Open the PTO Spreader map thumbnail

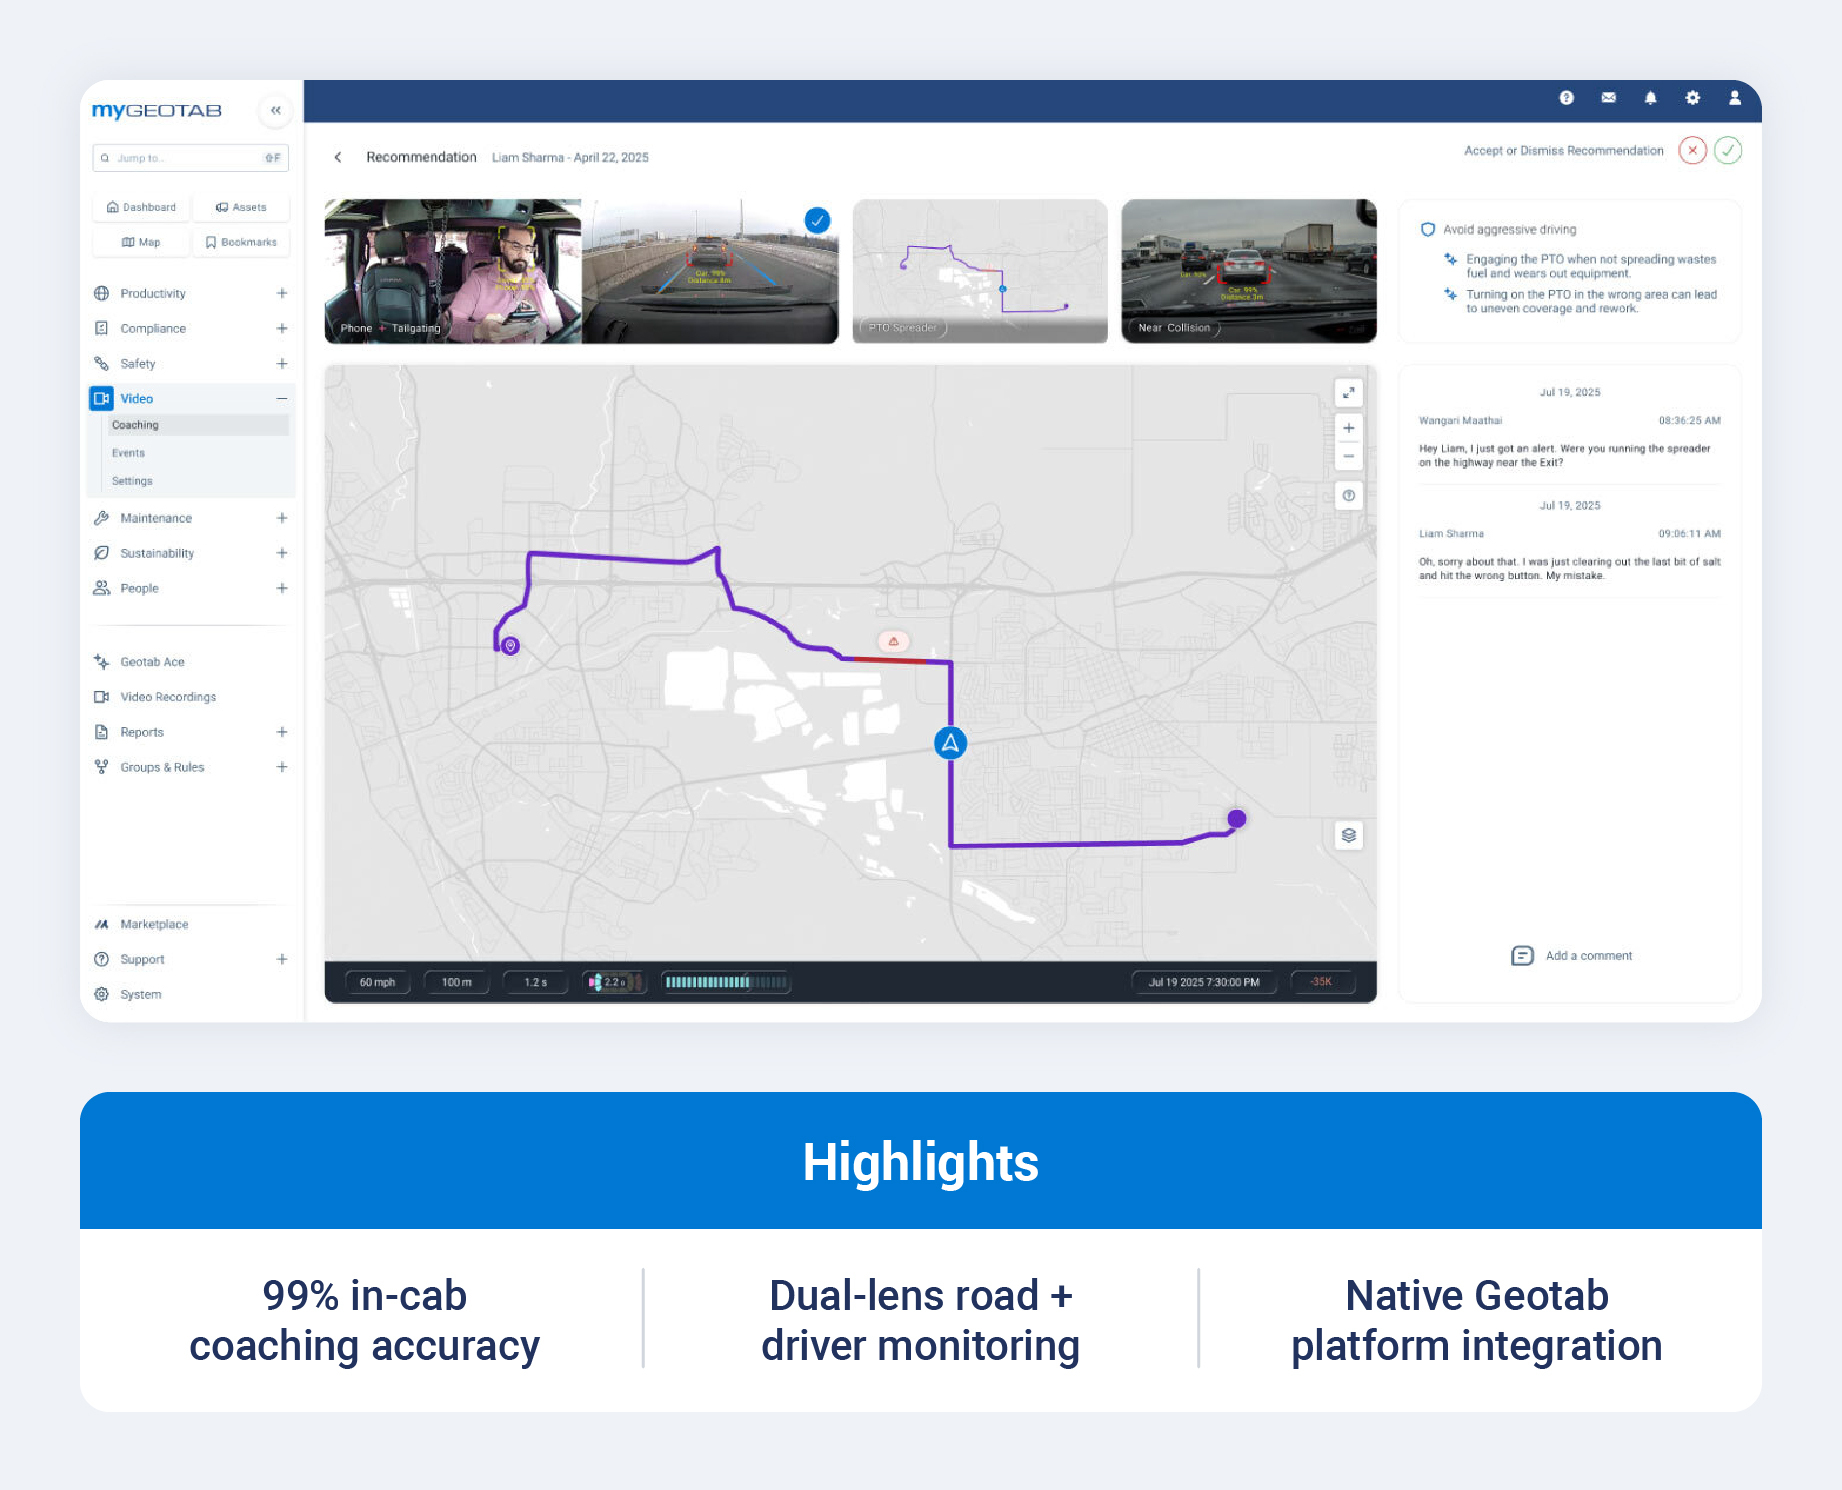980,271
